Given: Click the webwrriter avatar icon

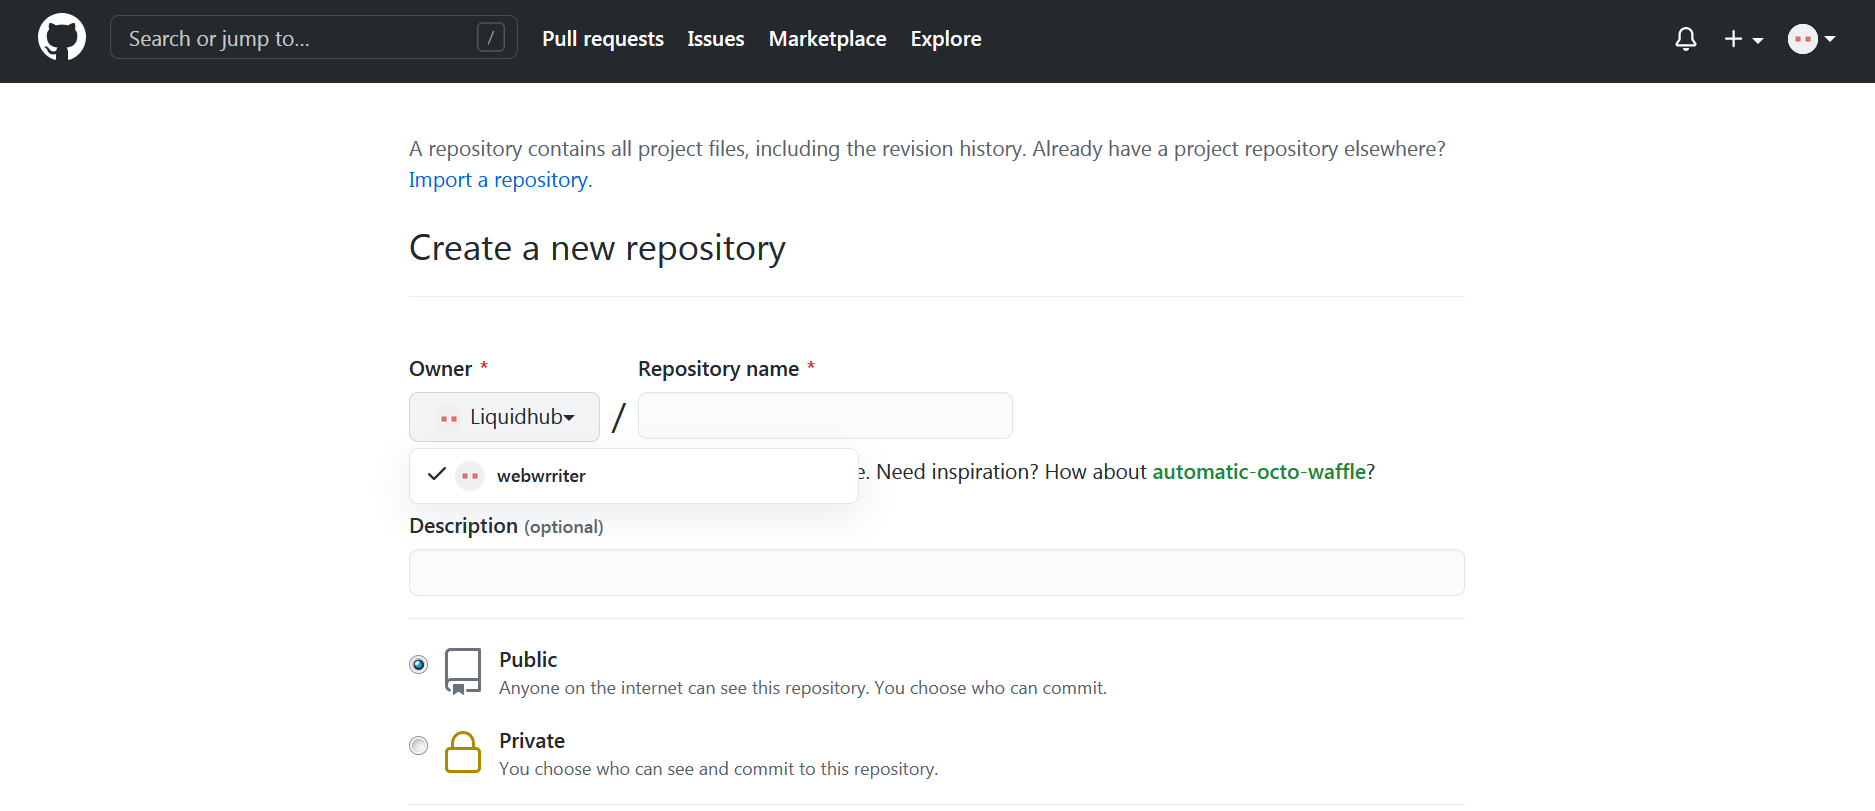Looking at the screenshot, I should (470, 476).
